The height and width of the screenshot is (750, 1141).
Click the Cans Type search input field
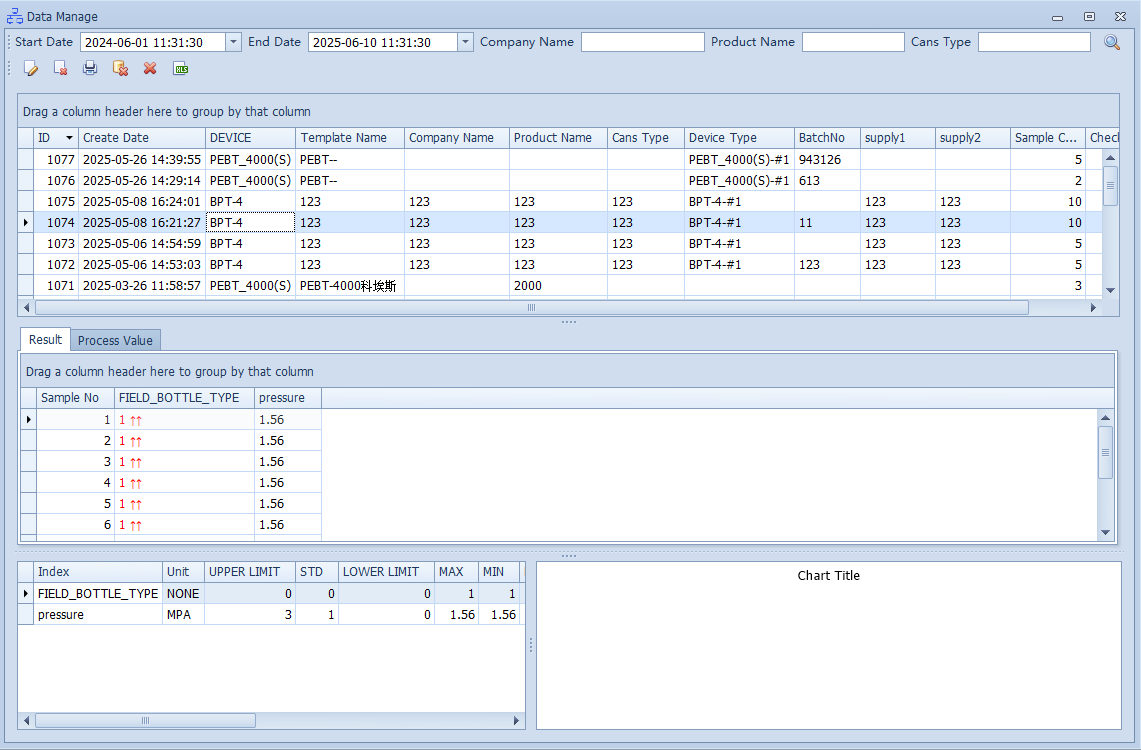[x=1034, y=42]
